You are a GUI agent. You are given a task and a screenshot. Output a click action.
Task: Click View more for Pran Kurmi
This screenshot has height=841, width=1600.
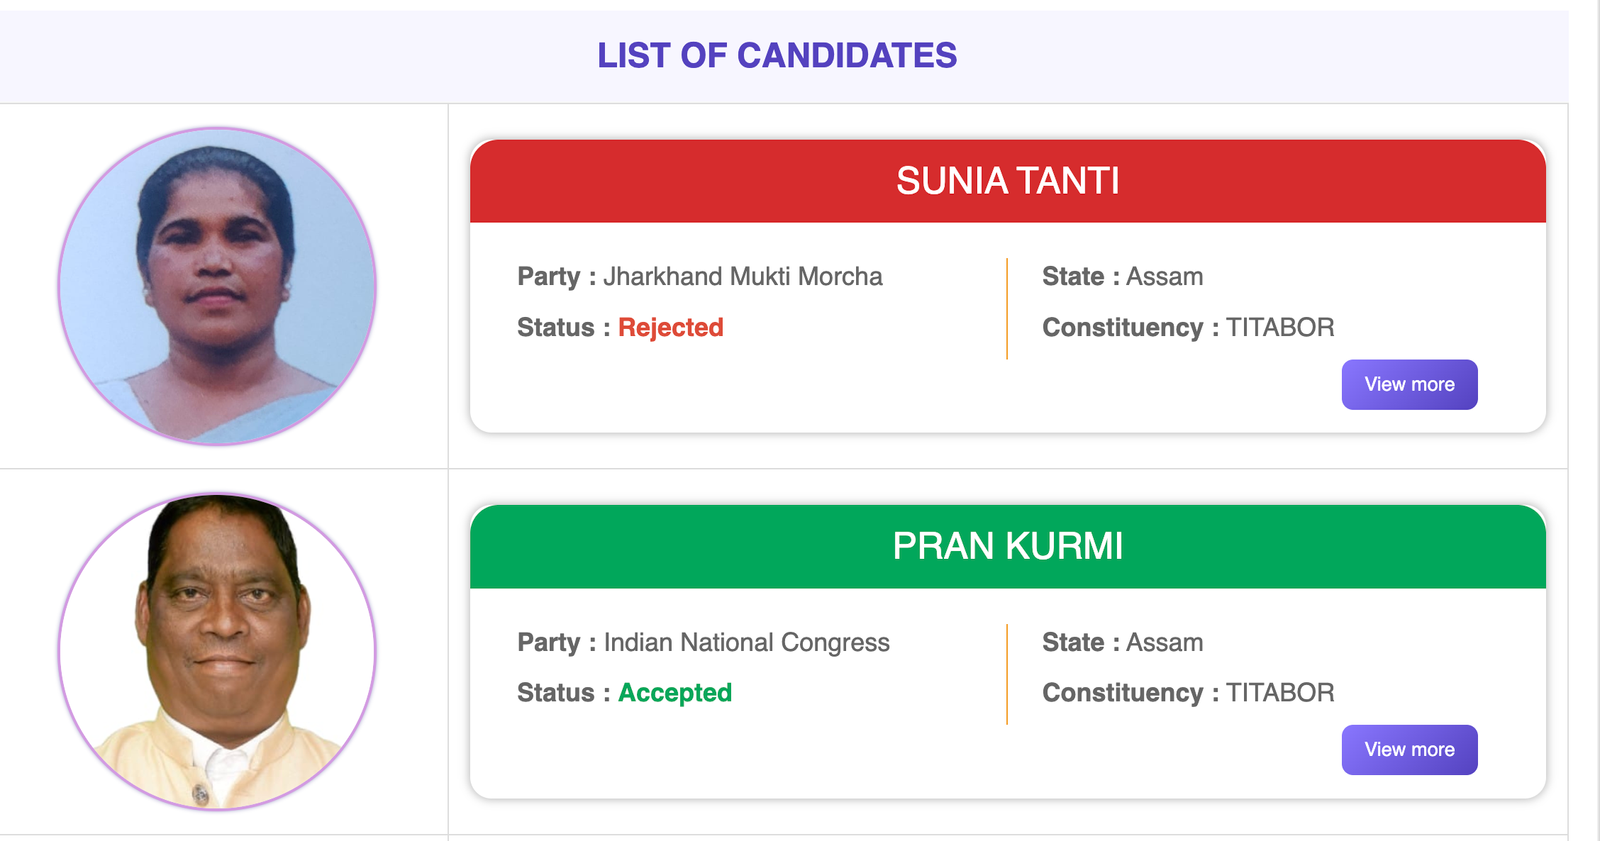tap(1409, 749)
